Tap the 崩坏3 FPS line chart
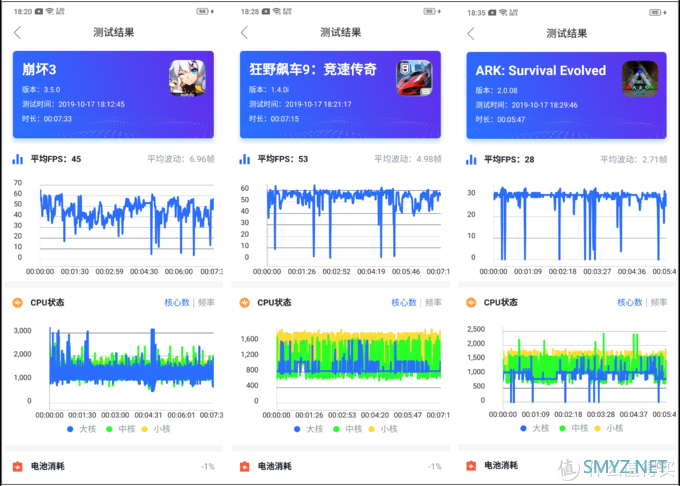The width and height of the screenshot is (680, 486). 127,223
